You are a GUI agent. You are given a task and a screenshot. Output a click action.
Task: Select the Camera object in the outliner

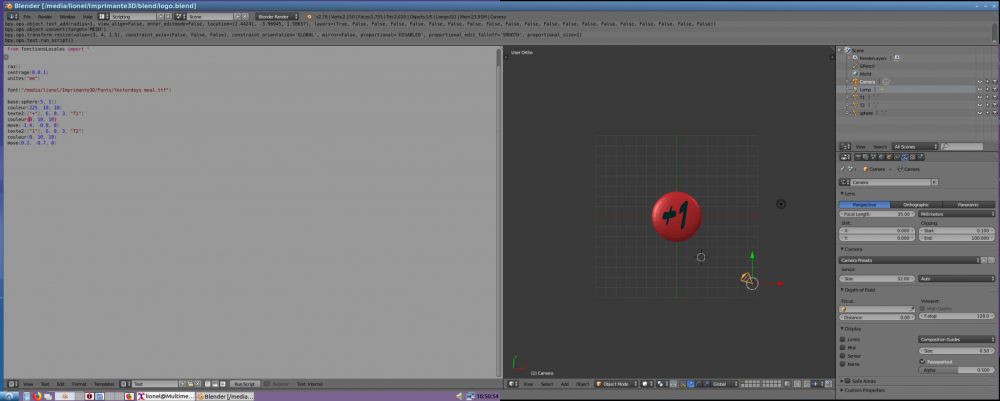(866, 81)
